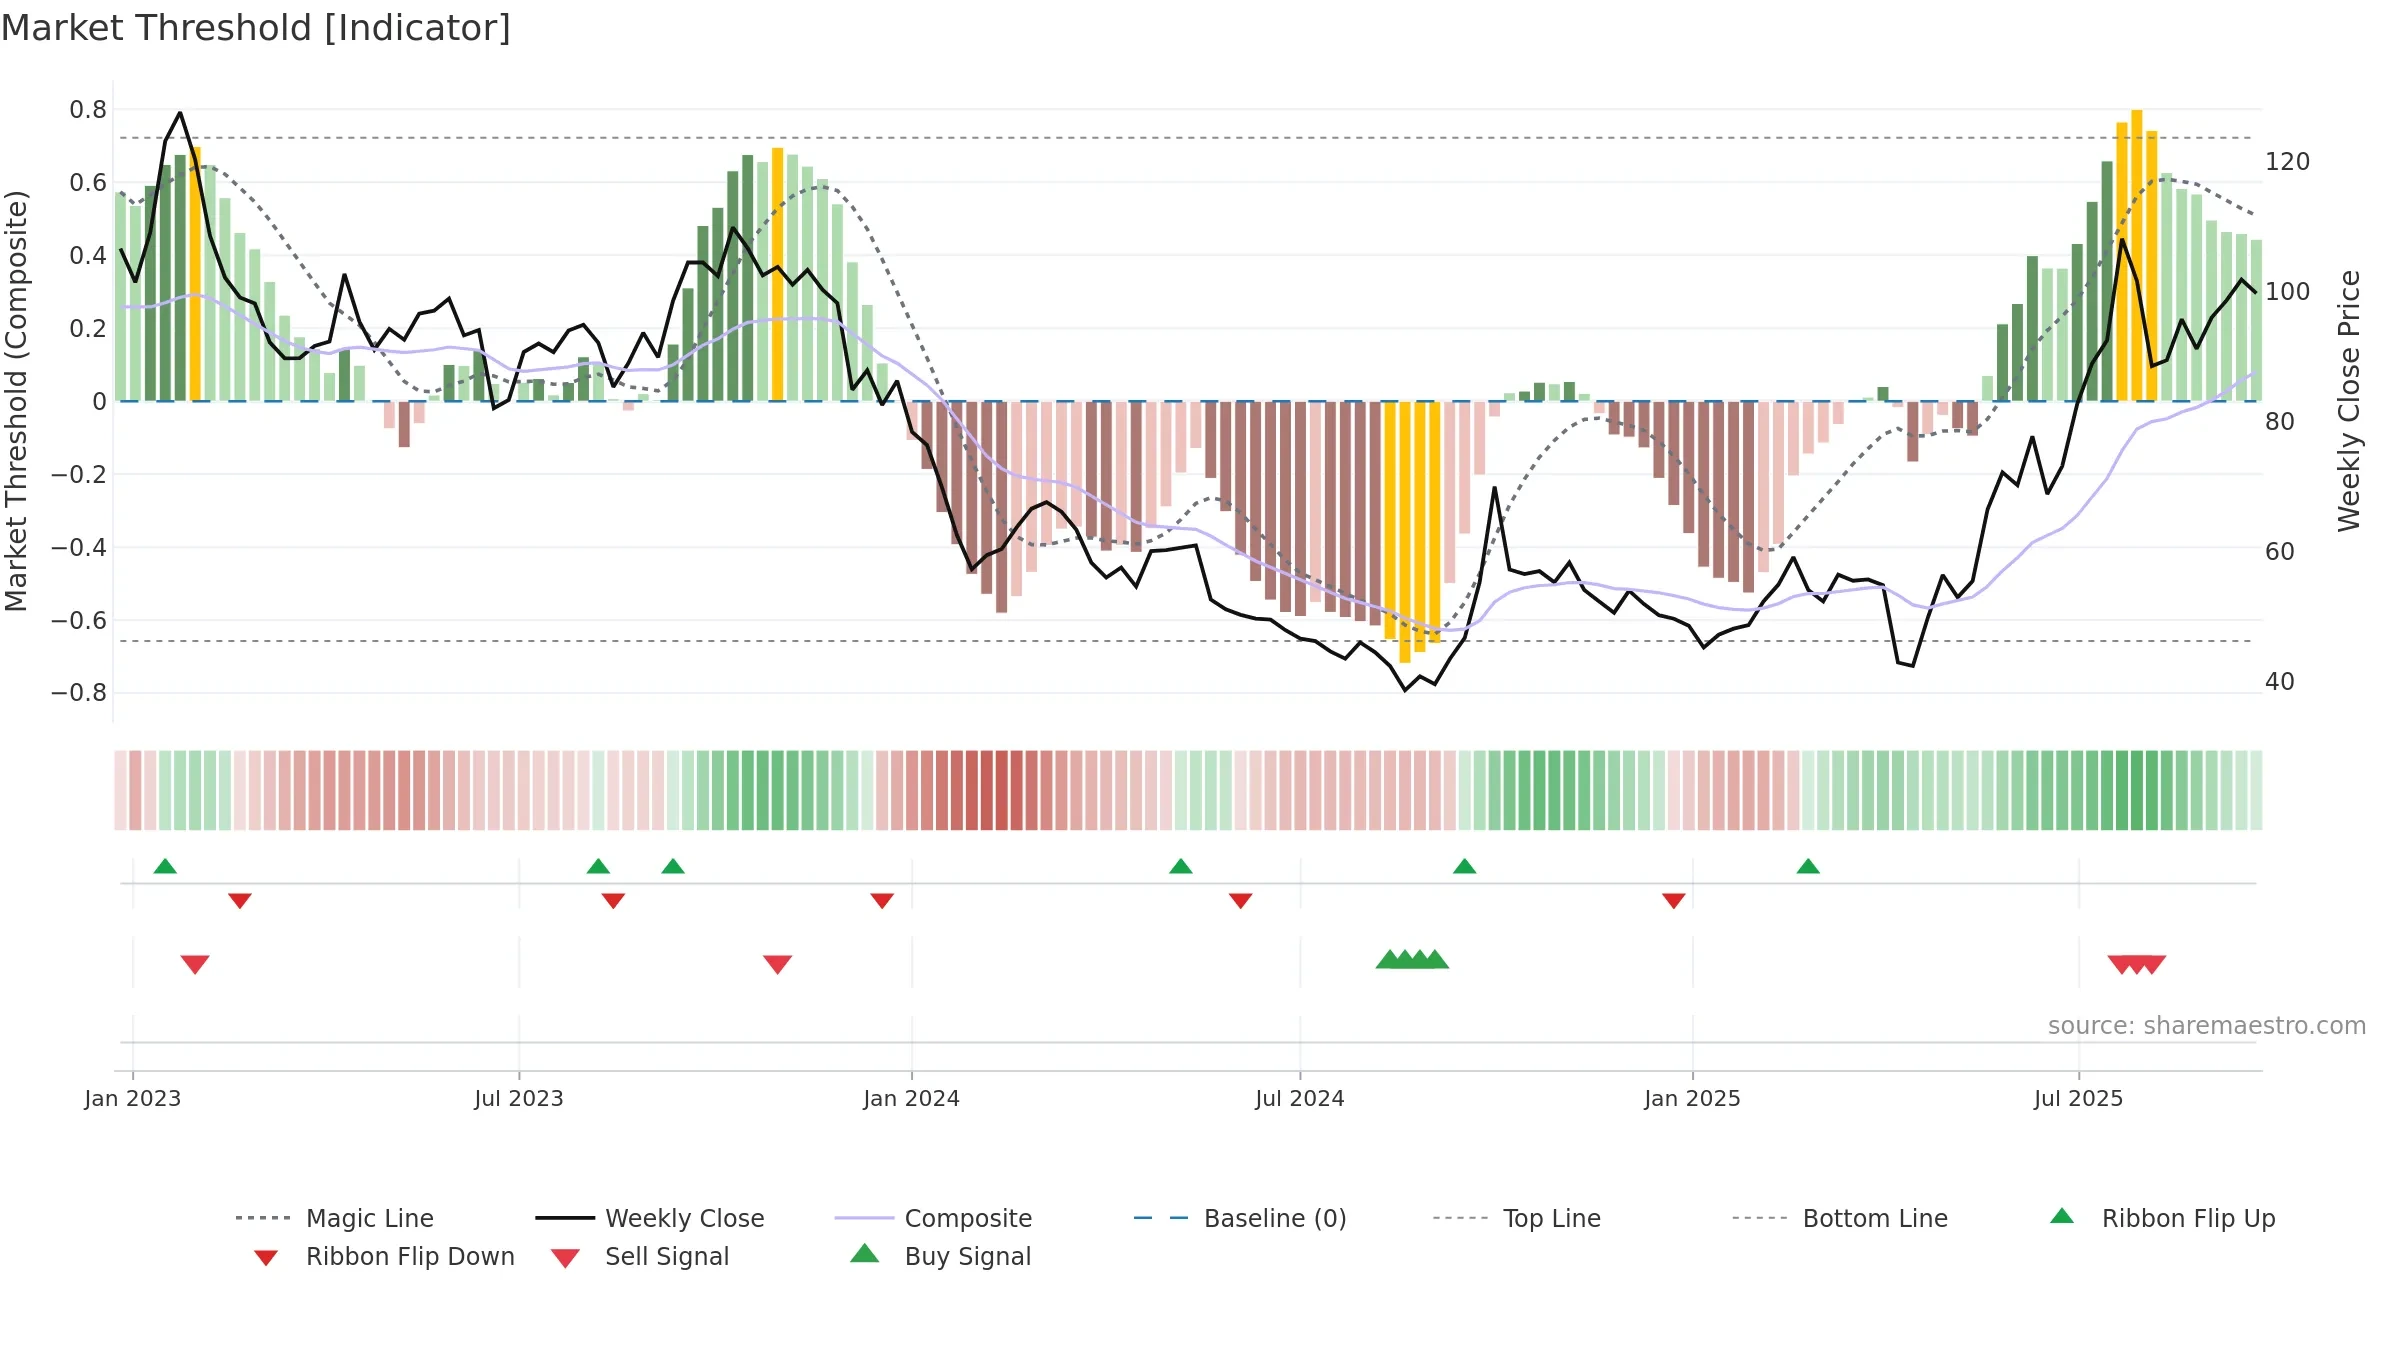Click the early August 2023 green flip-up triangle

598,866
